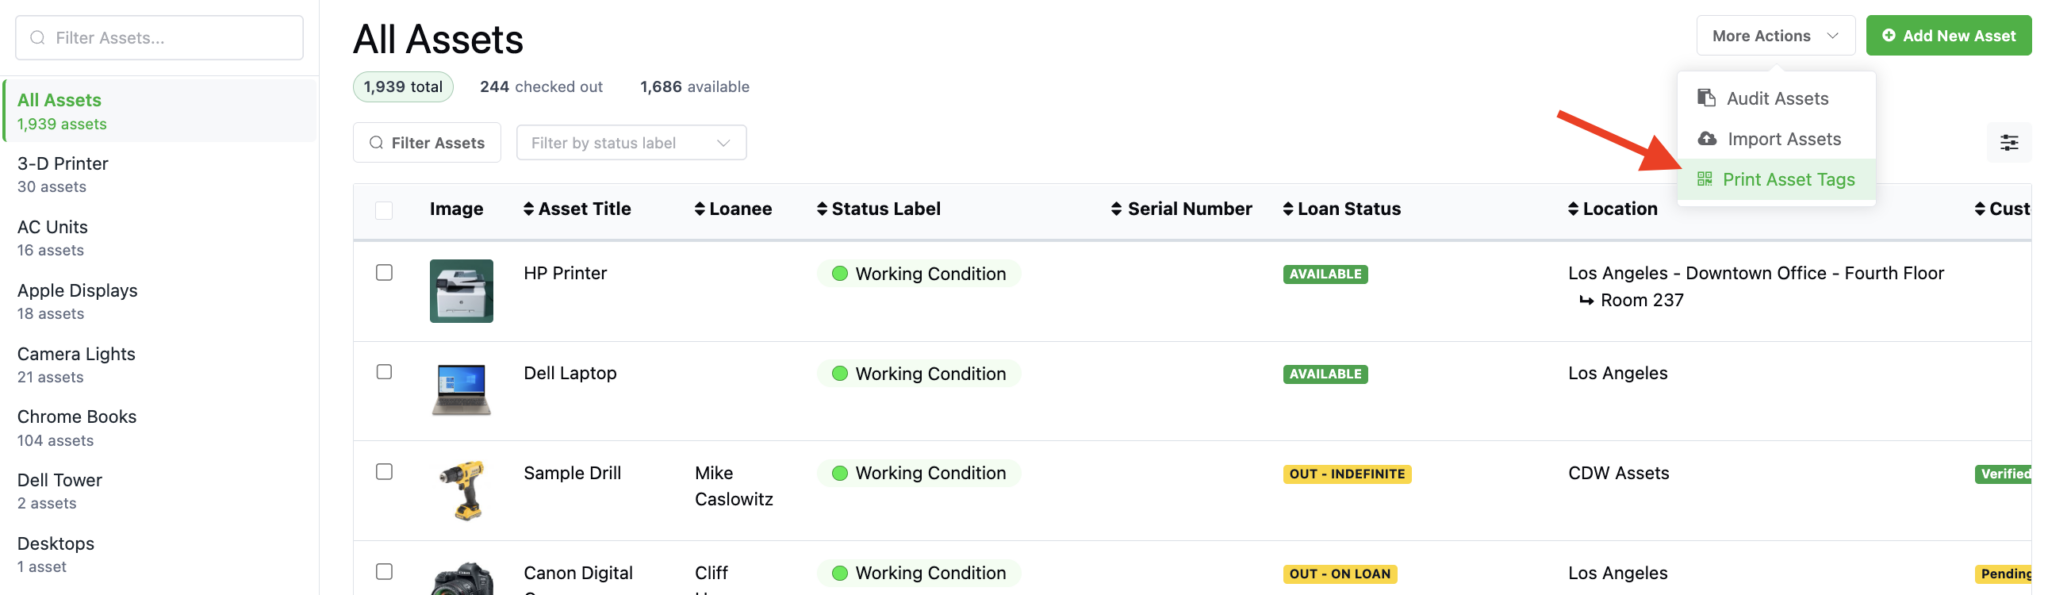Image resolution: width=2048 pixels, height=595 pixels.
Task: Click the Add New Asset button
Action: click(x=1948, y=36)
